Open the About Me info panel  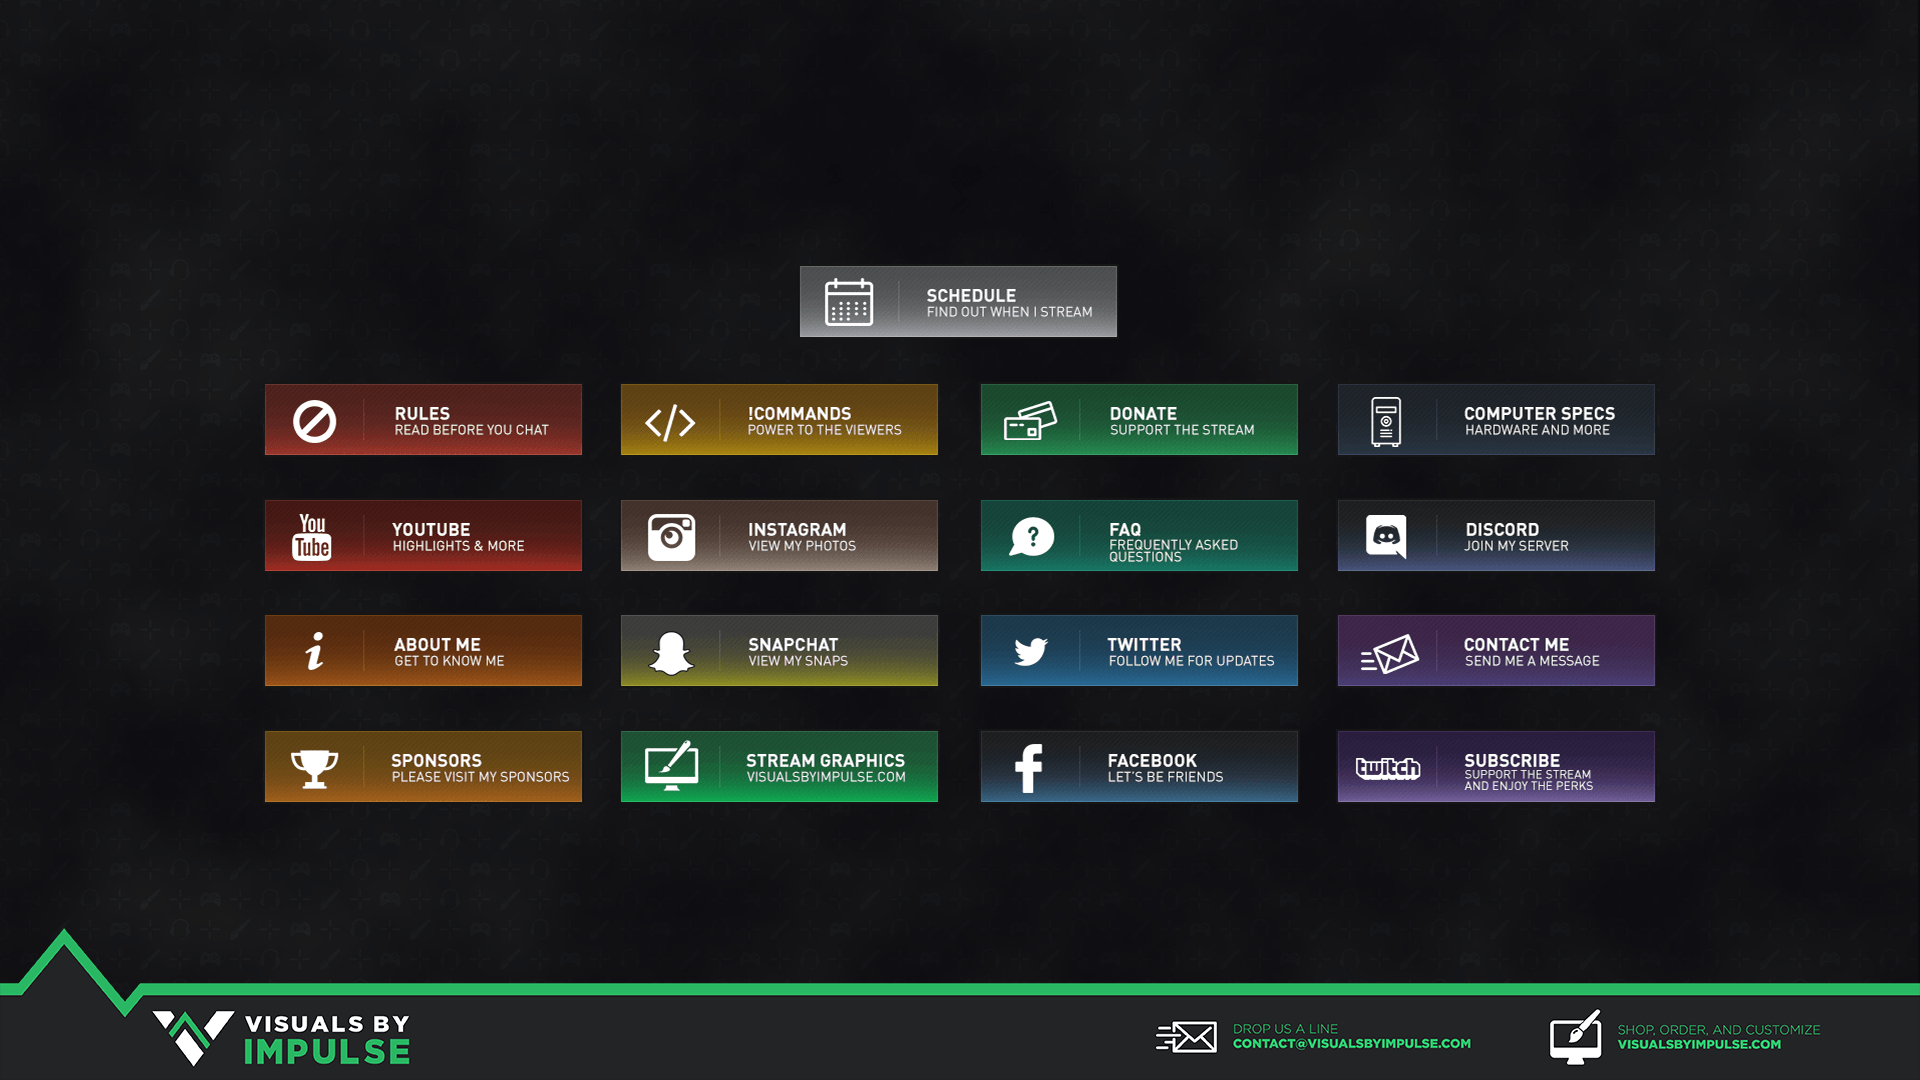click(422, 650)
